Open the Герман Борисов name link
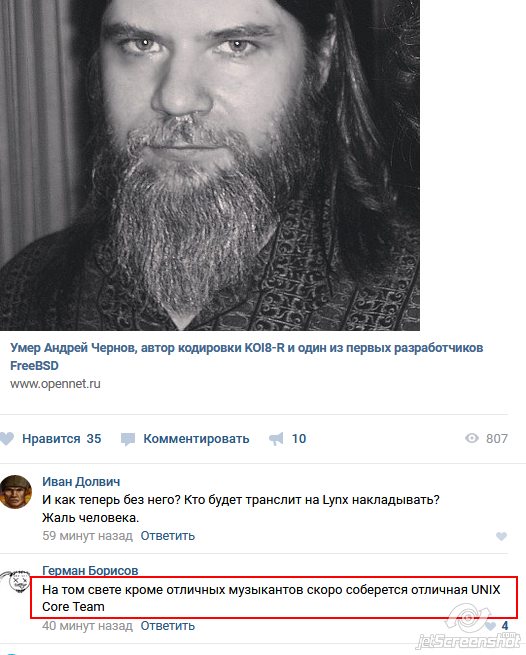 tap(90, 571)
